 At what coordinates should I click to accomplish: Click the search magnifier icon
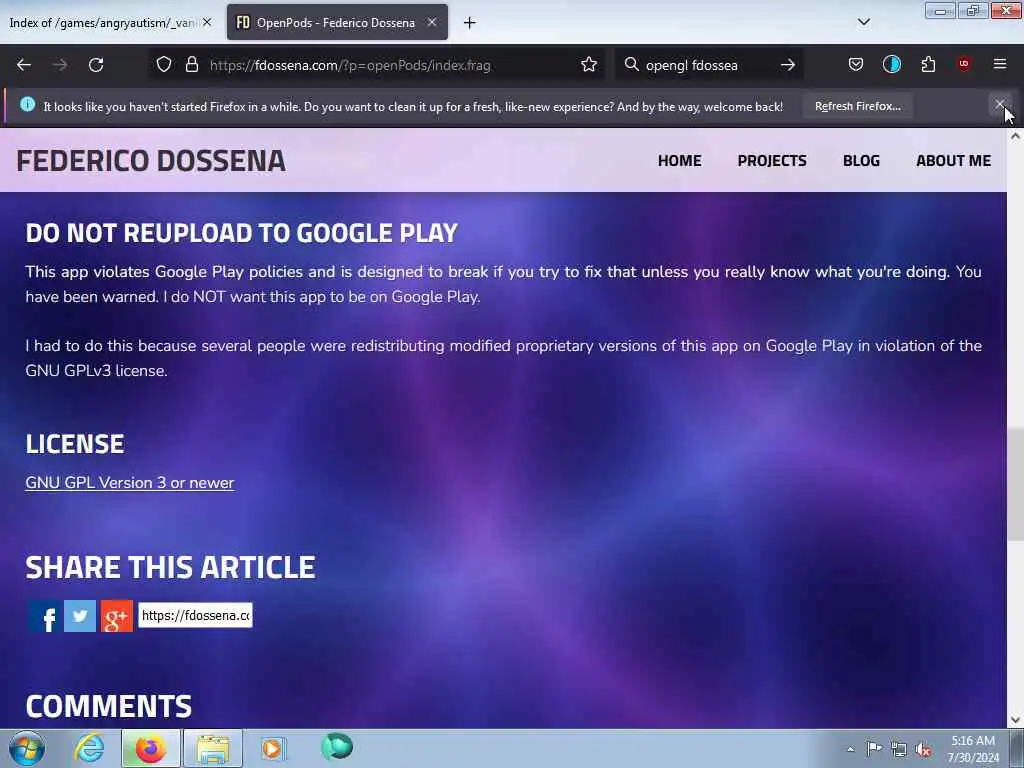tap(631, 65)
